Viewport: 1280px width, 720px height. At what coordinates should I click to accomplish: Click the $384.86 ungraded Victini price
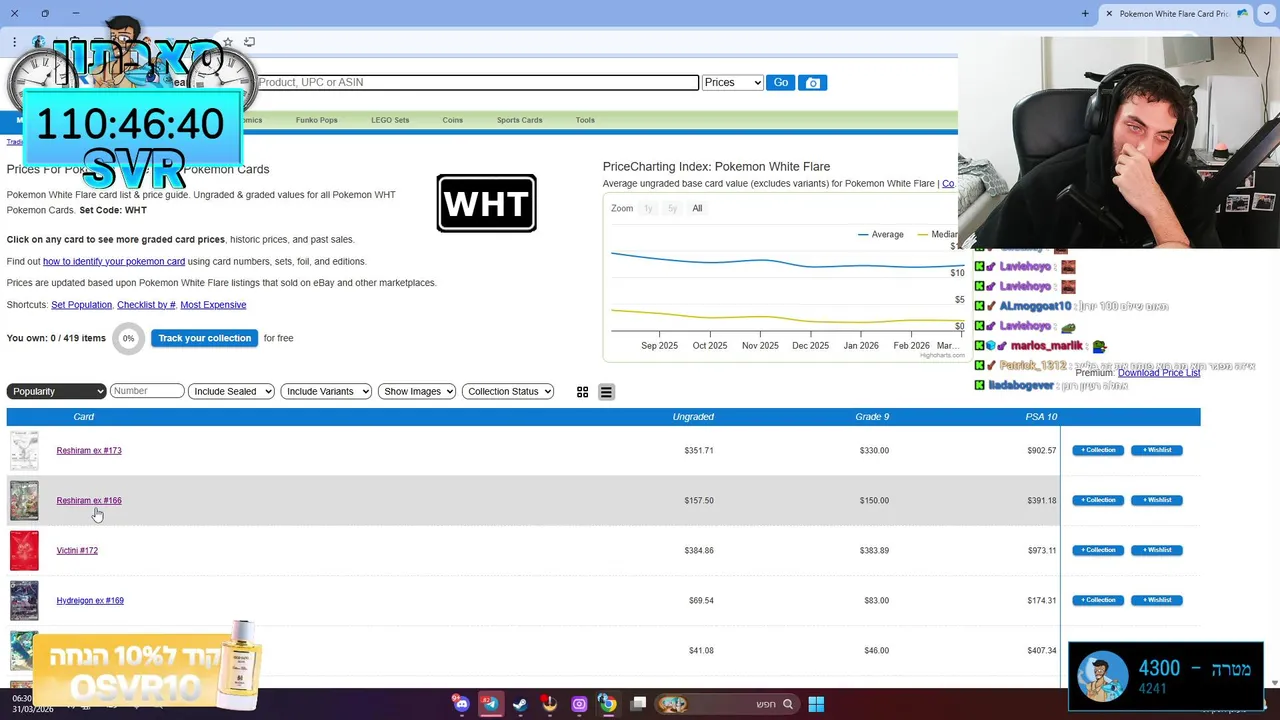(x=699, y=551)
